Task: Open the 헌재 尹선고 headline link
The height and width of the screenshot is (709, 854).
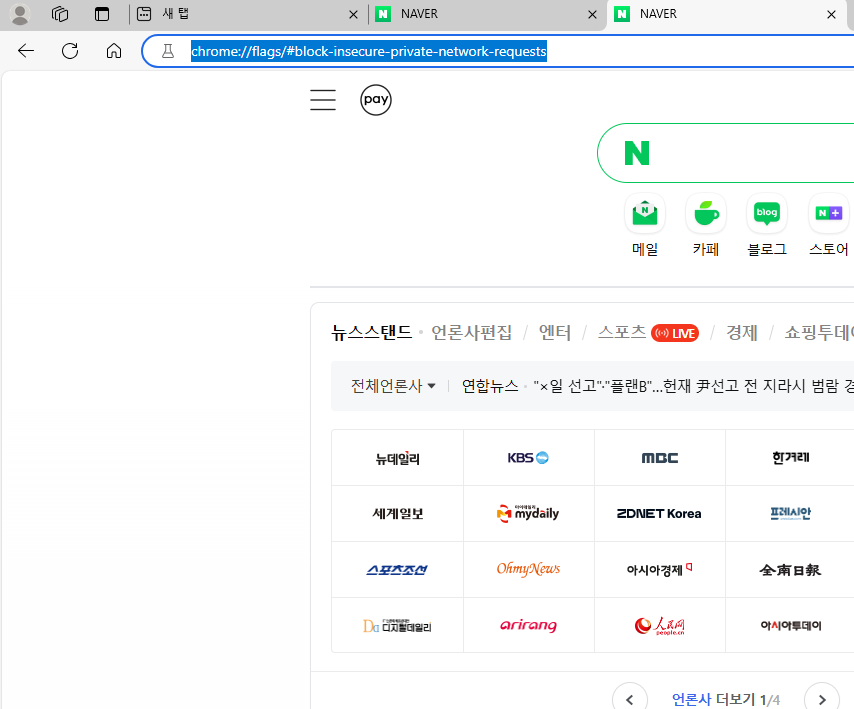Action: click(x=693, y=386)
